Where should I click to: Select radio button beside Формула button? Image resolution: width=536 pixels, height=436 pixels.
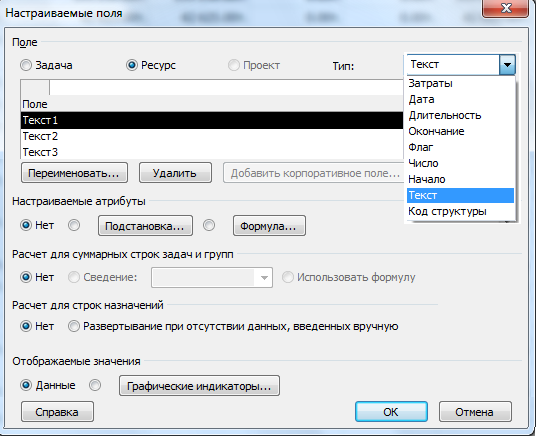coord(209,225)
